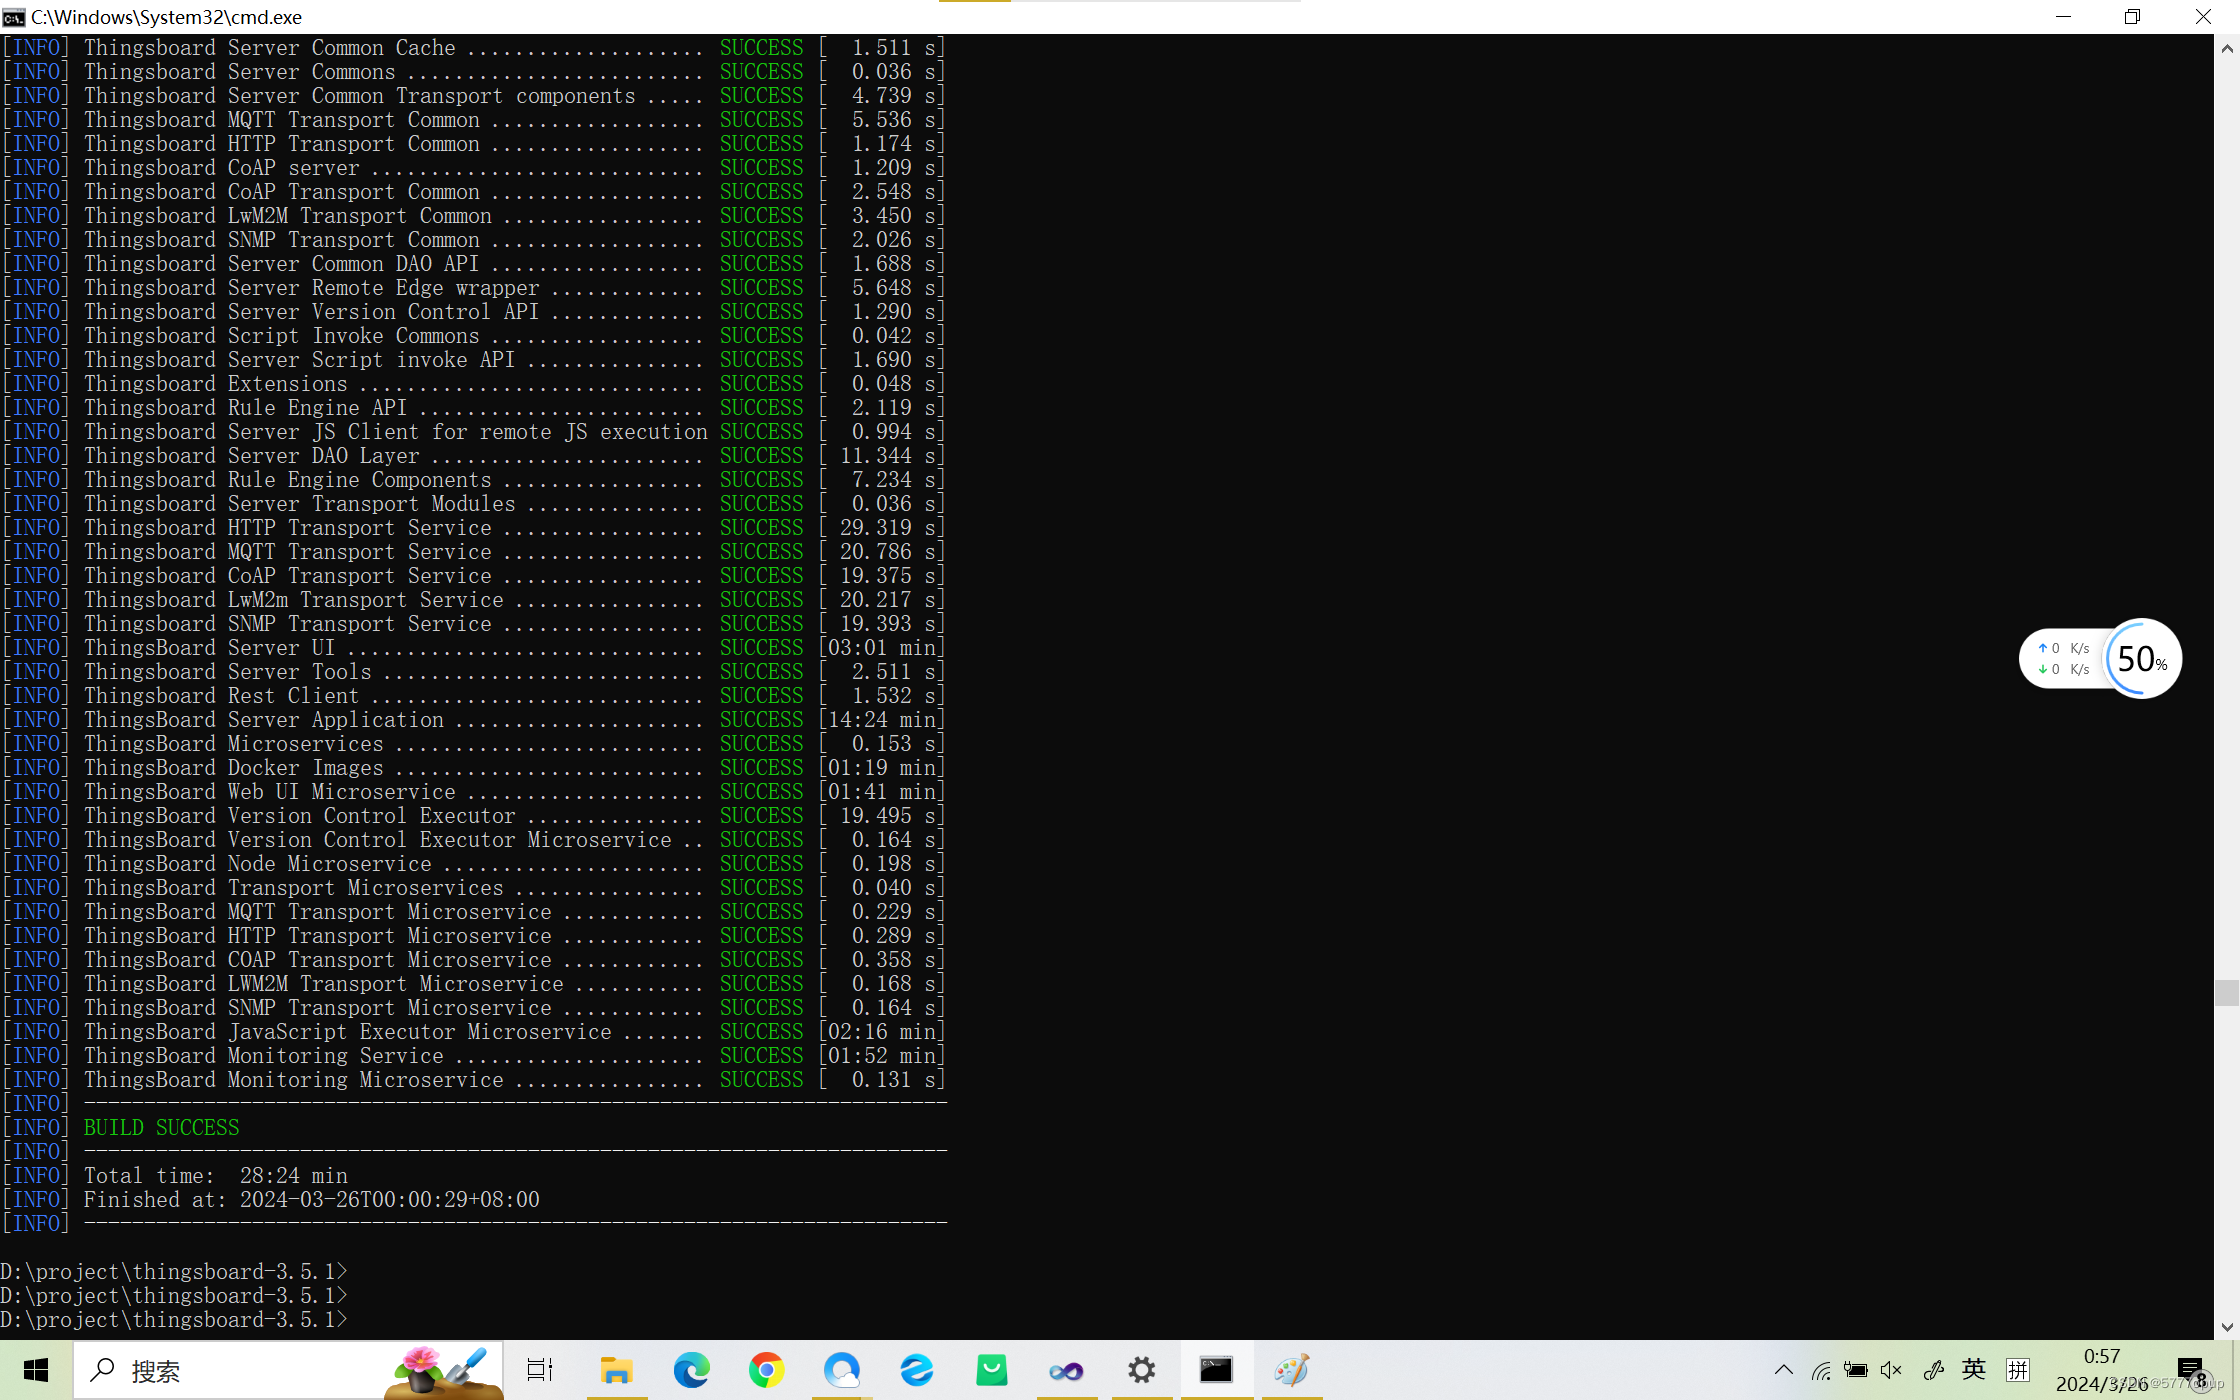Click 'Thingsboard HTTP Transport Service' text
The width and height of the screenshot is (2240, 1400).
tap(287, 528)
